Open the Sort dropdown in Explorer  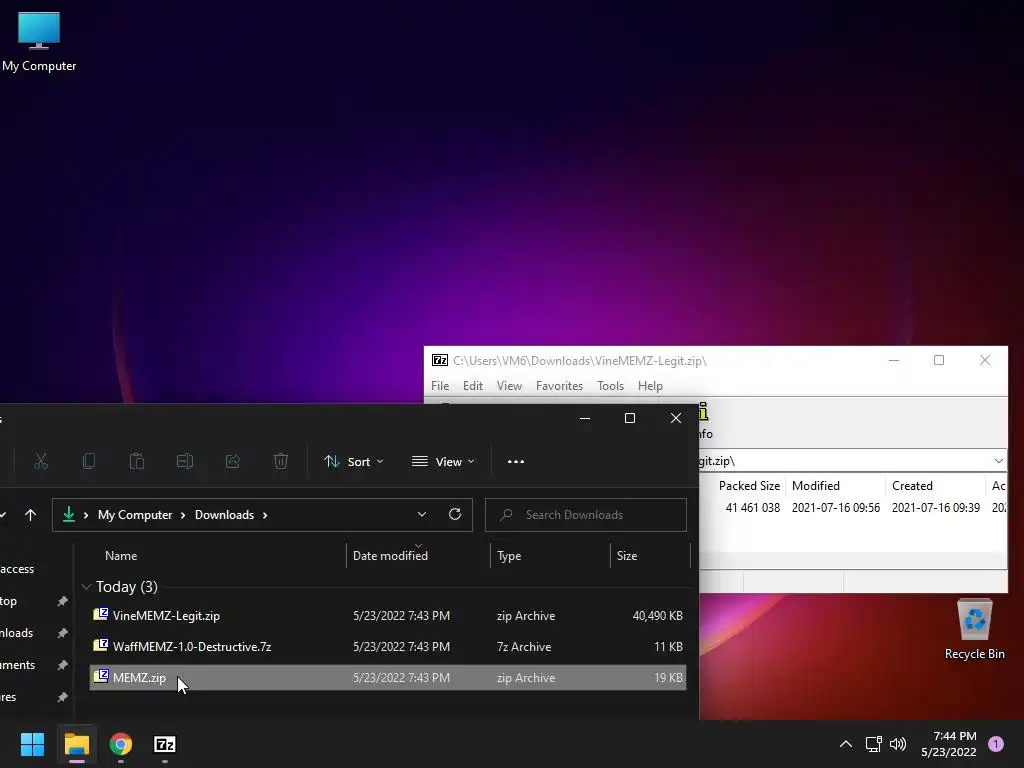(353, 462)
